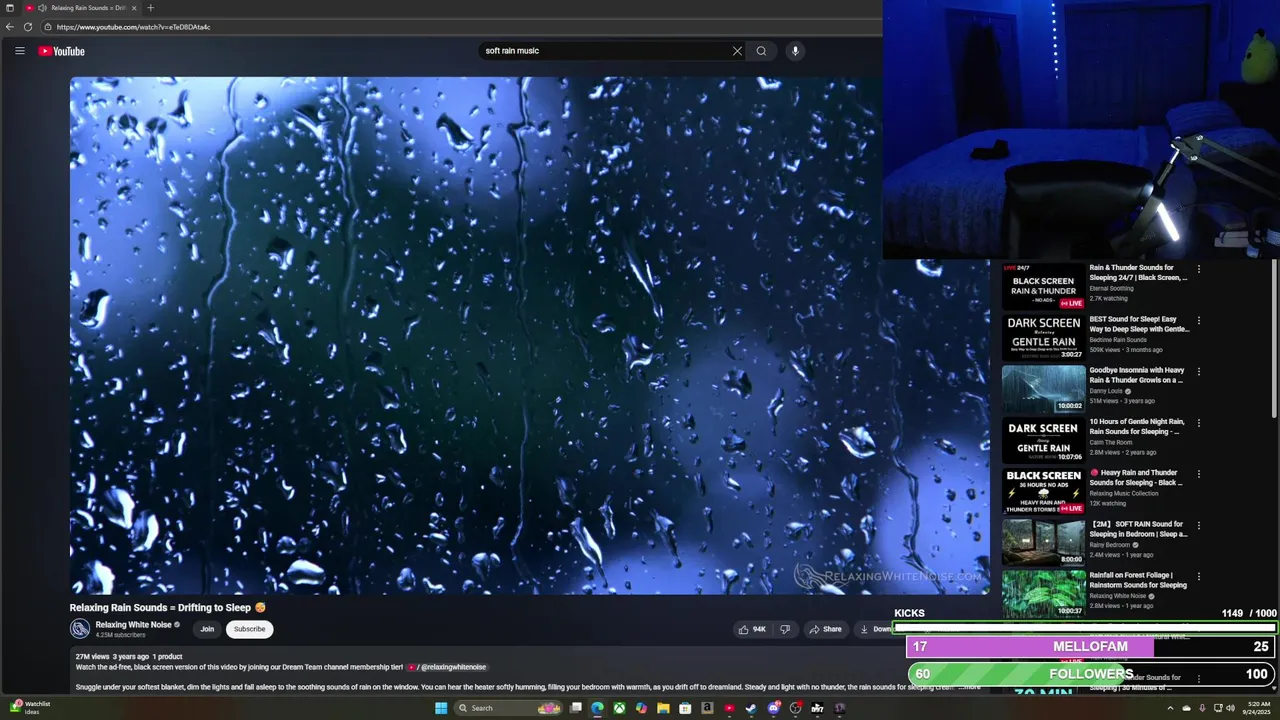Share the Relaxing Rain Sounds video
Screen dimensions: 1280x720
(x=826, y=629)
